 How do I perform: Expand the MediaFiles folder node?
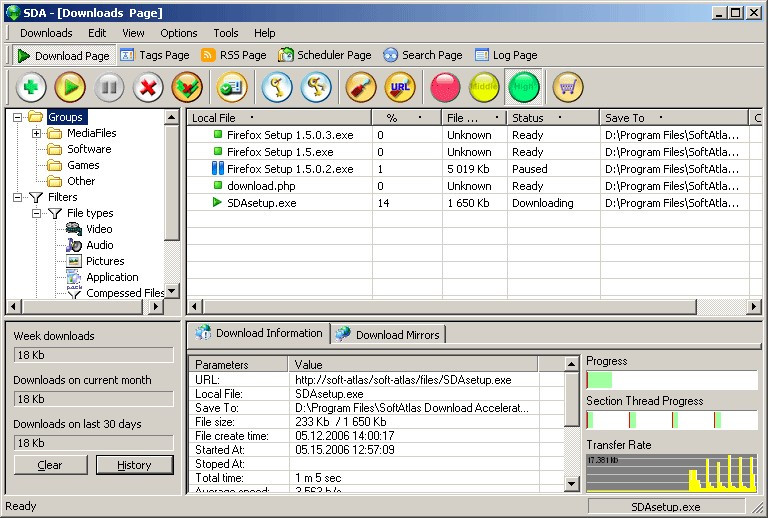(x=36, y=133)
